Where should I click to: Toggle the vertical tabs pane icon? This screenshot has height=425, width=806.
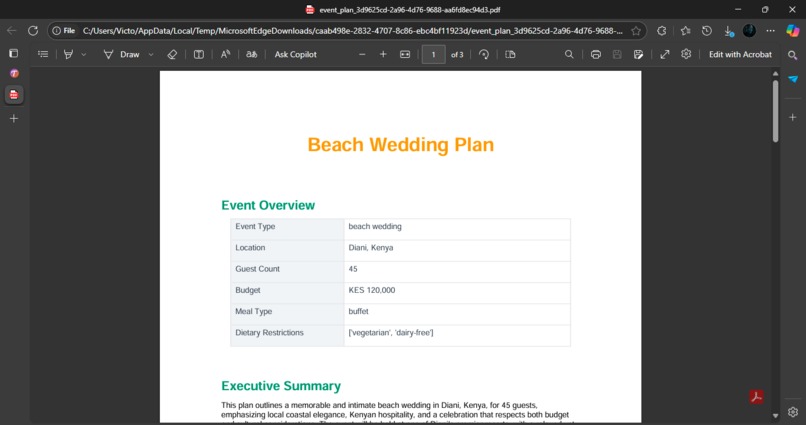coord(14,53)
